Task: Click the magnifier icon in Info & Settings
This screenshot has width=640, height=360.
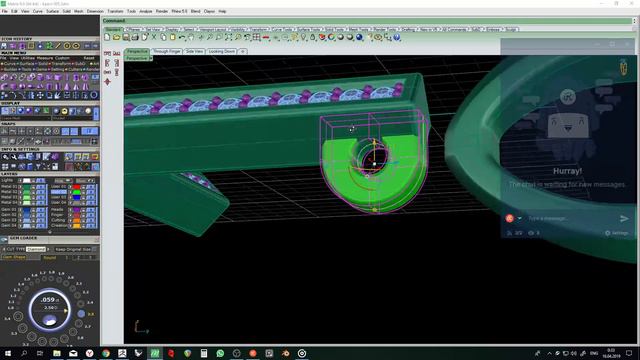Action: [5, 157]
